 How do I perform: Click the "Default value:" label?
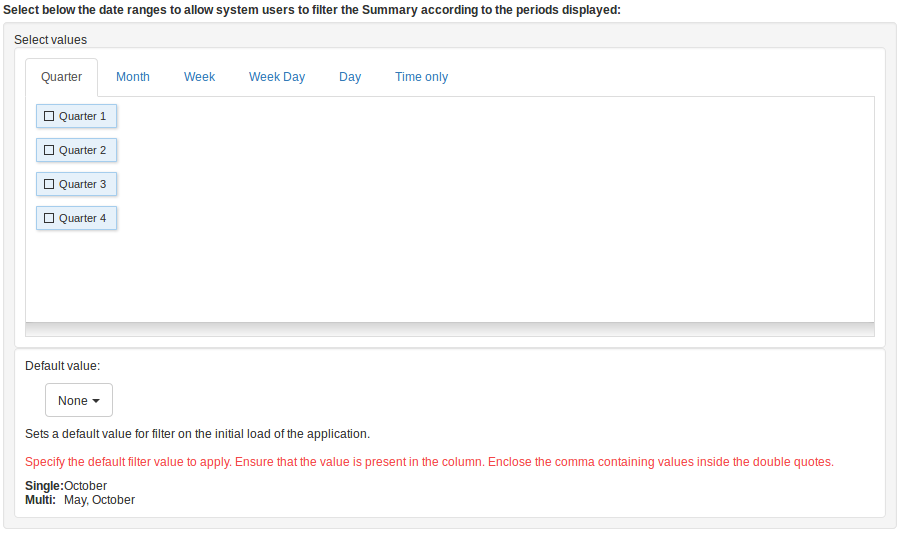click(x=62, y=366)
